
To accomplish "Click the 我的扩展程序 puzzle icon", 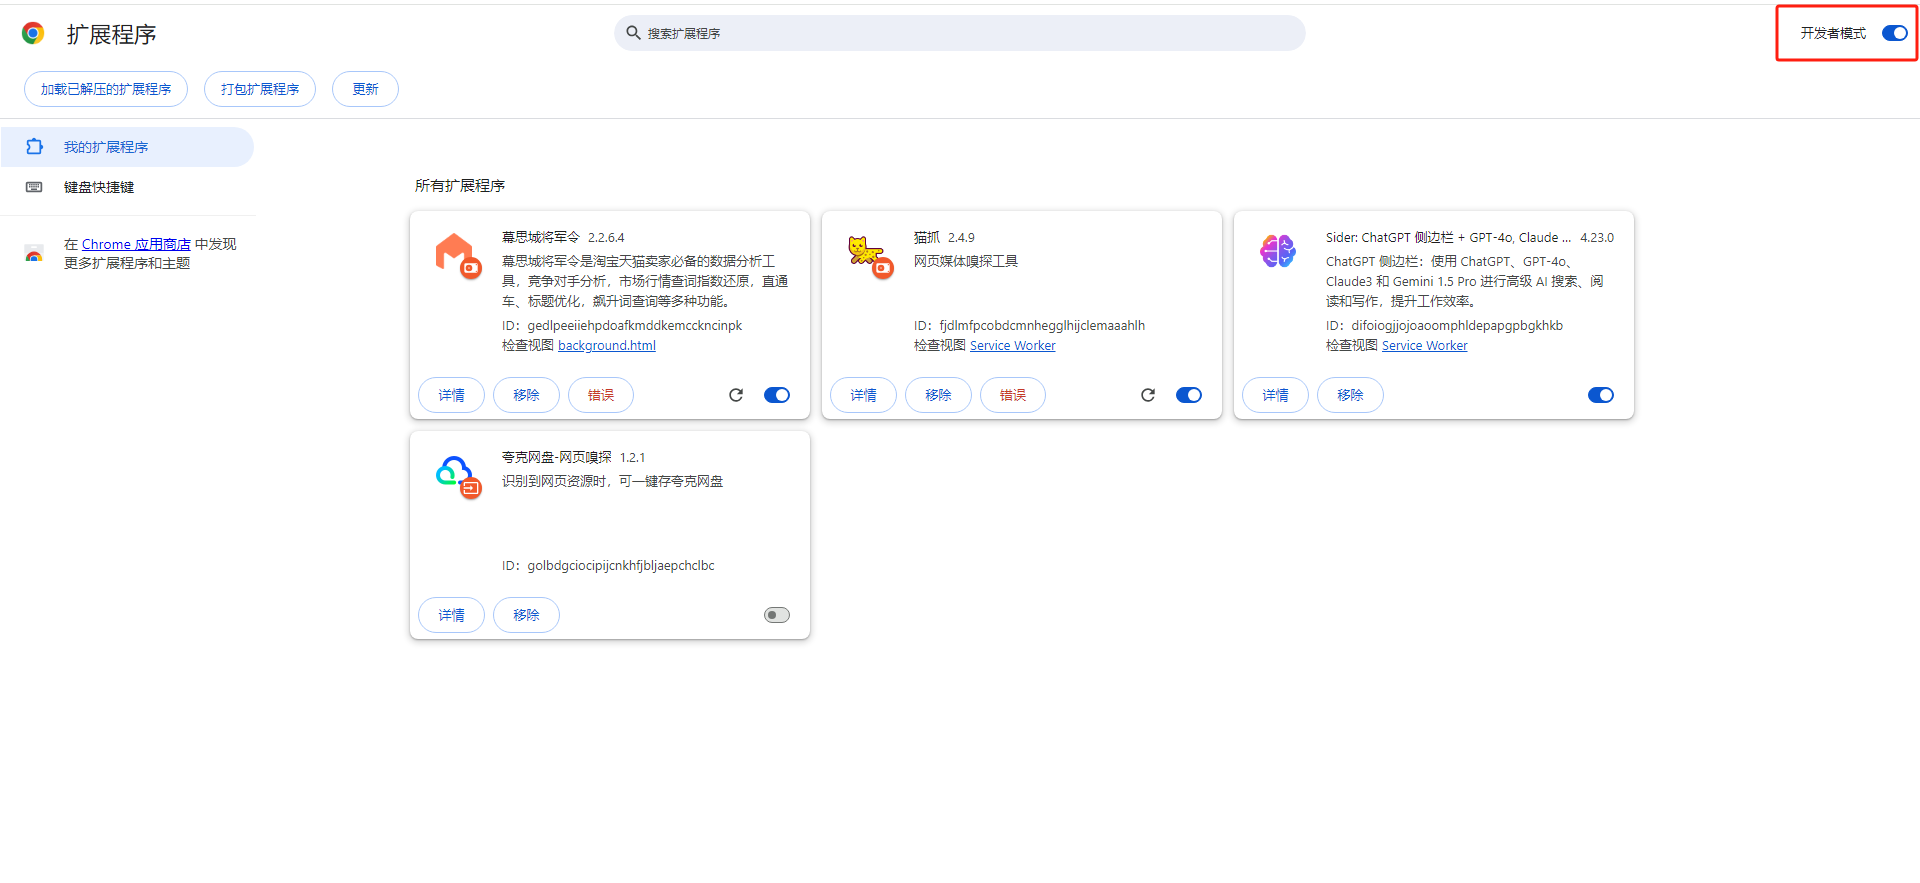I will click(x=34, y=147).
